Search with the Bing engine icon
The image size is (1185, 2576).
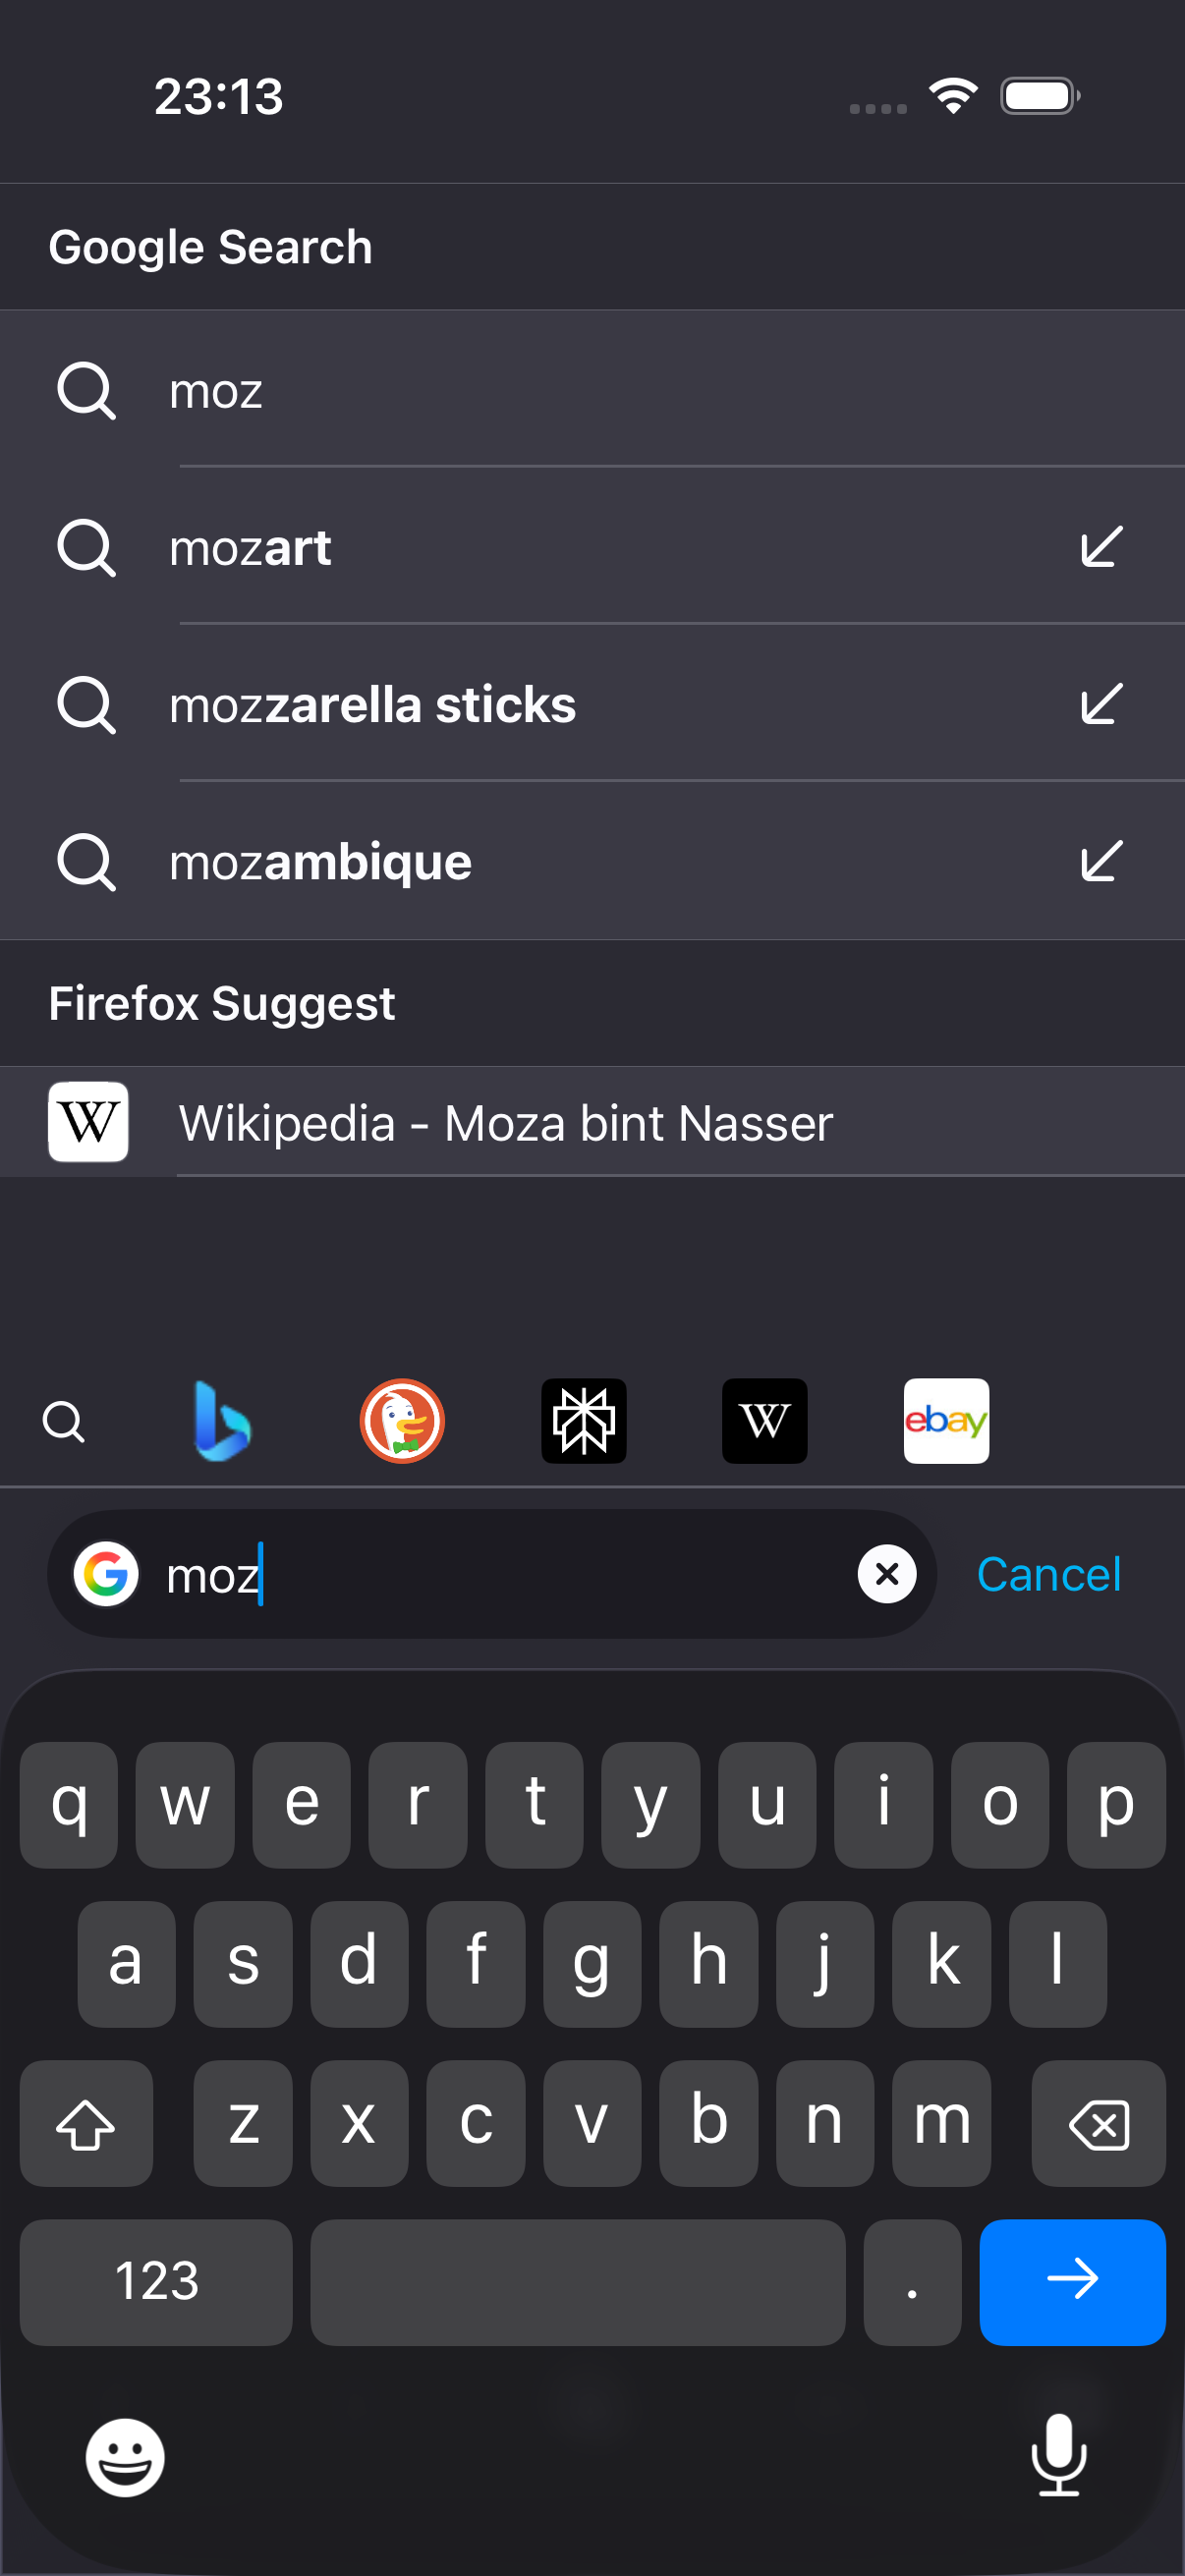coord(221,1421)
